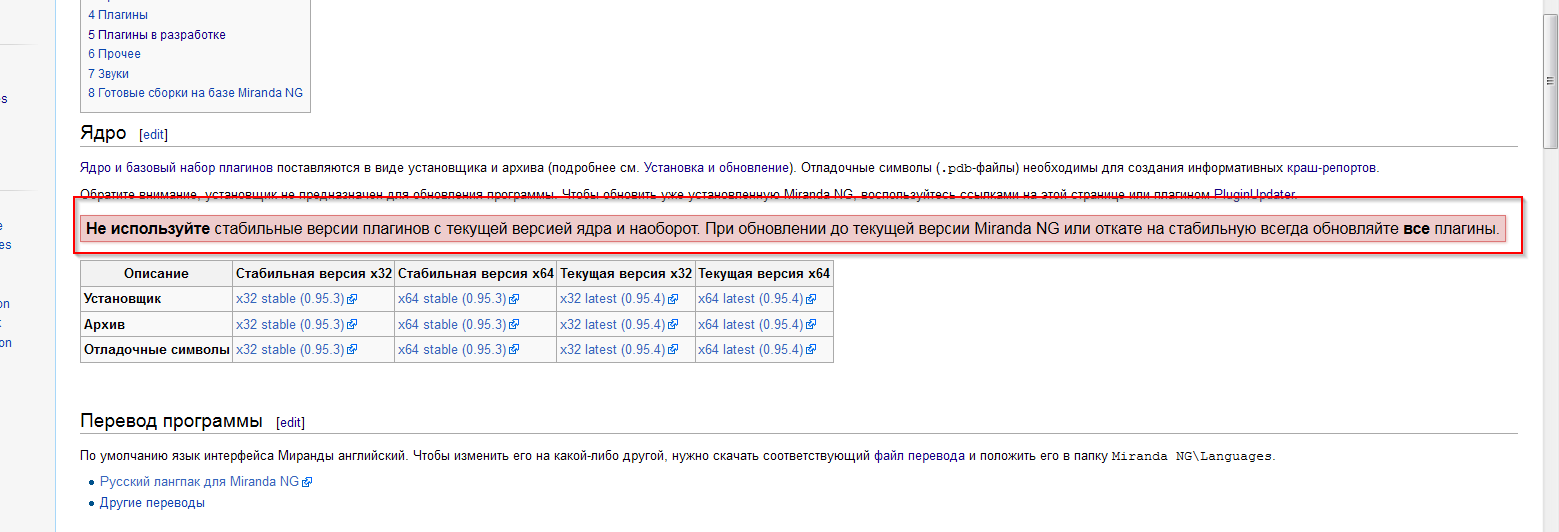
Task: Select the Установщик row label
Action: 123,299
